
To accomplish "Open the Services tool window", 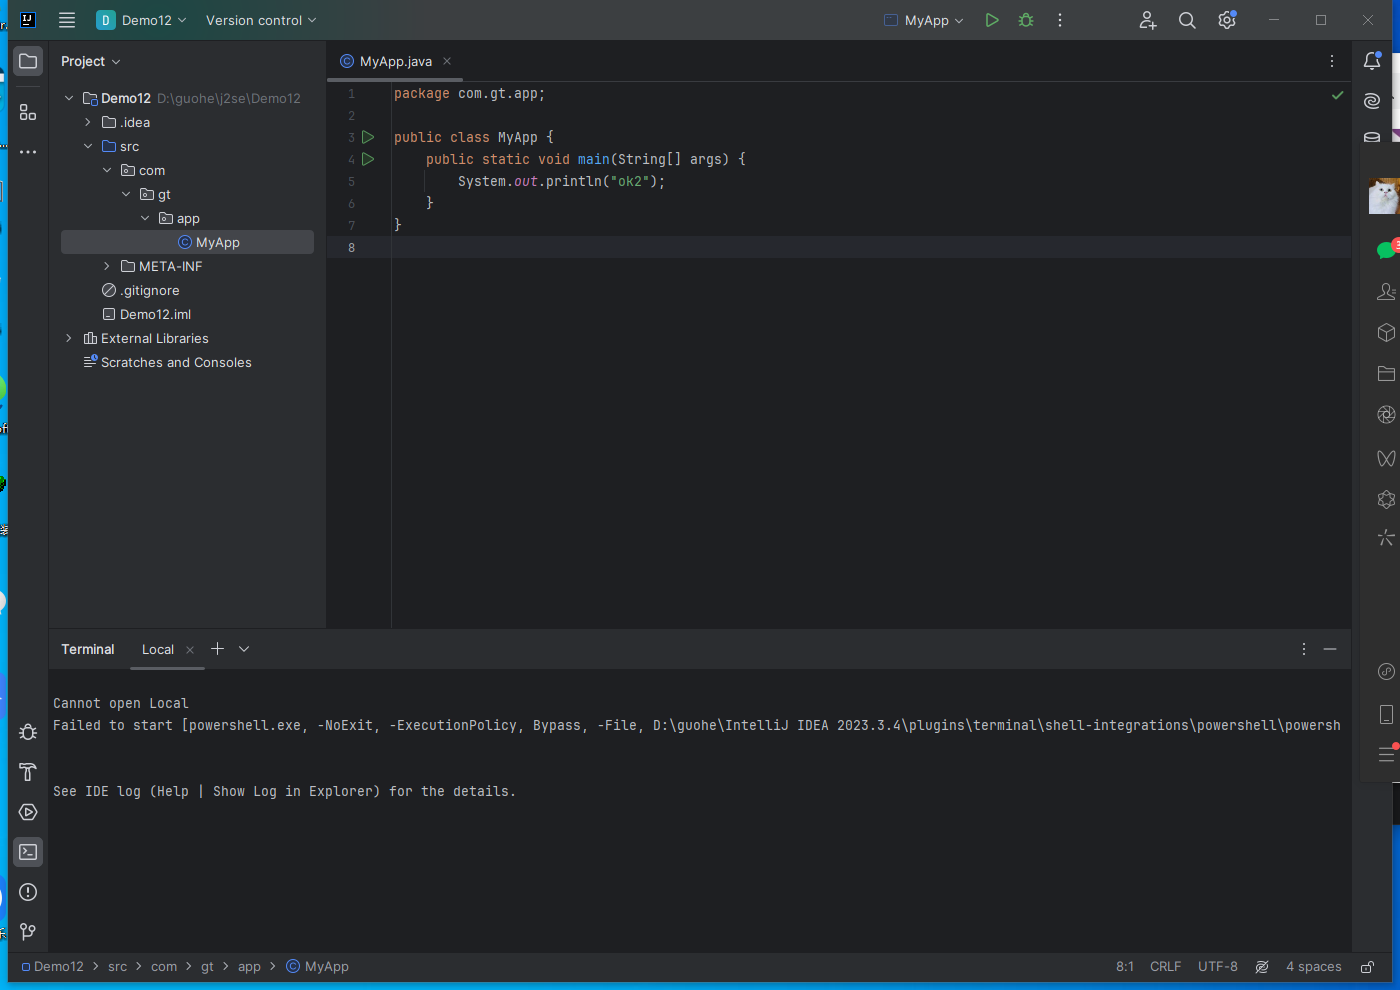I will (x=27, y=812).
